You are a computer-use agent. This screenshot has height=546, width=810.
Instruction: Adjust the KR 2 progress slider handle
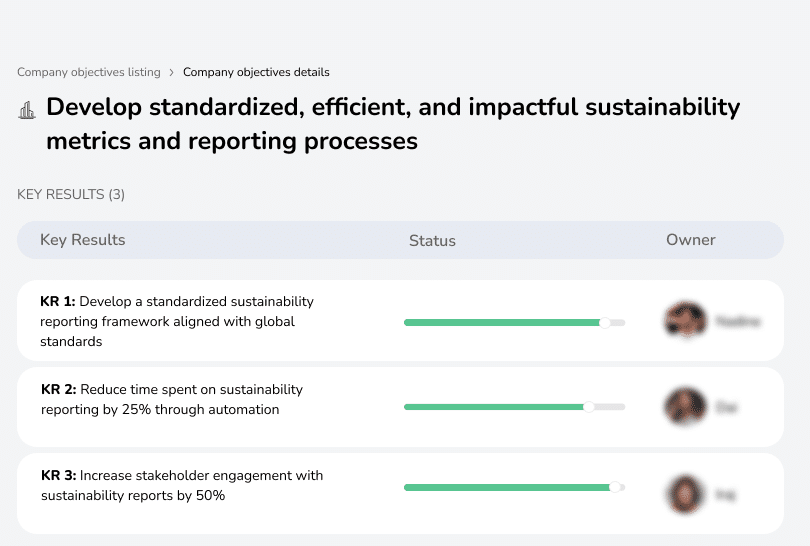tap(588, 407)
